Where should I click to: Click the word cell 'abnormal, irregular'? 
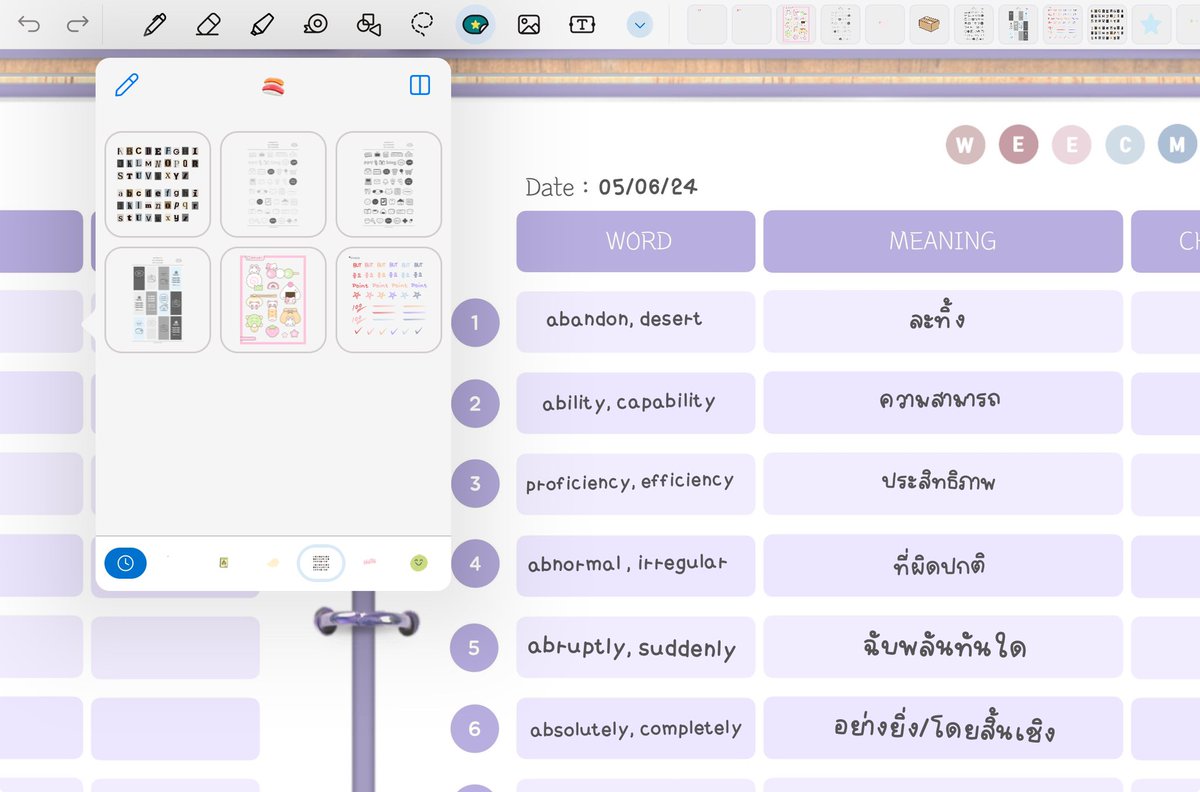click(636, 565)
